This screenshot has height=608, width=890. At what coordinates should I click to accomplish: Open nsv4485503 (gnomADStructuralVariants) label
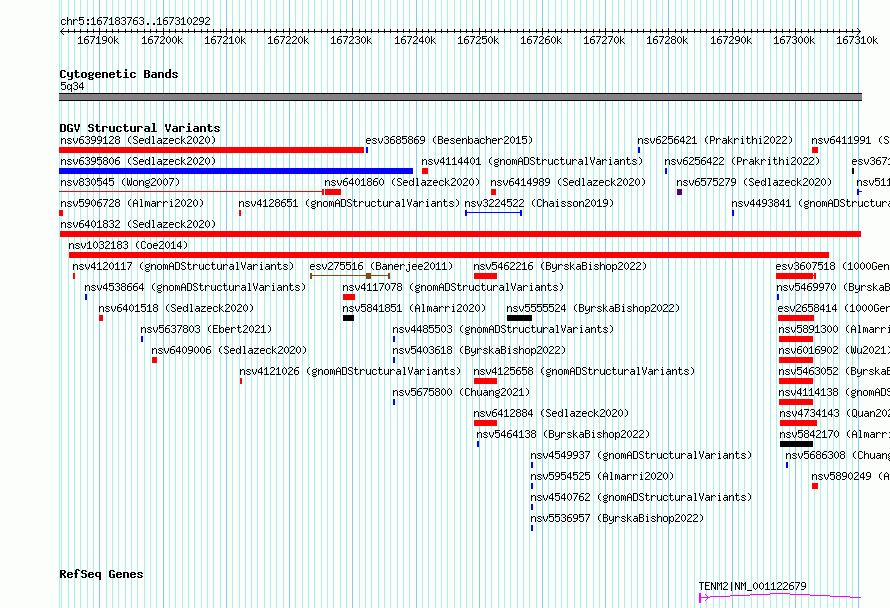click(503, 329)
